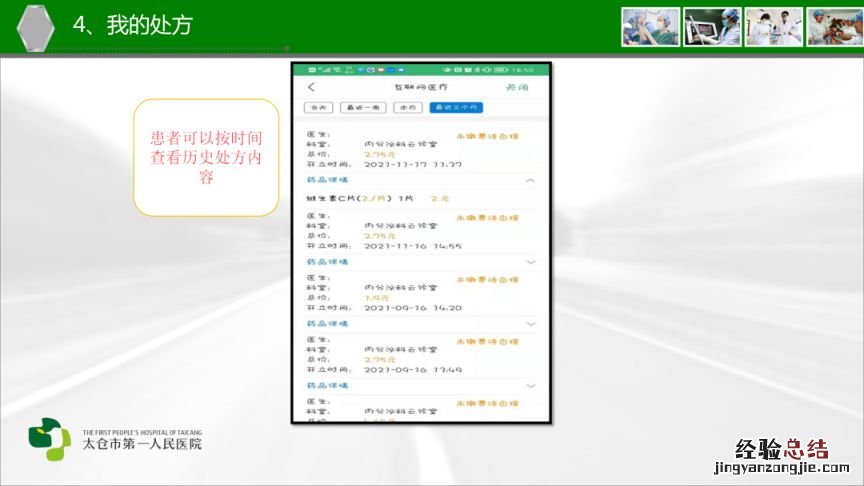Collapse the first prescription's drug details chevron
This screenshot has height=486, width=864.
pos(530,181)
